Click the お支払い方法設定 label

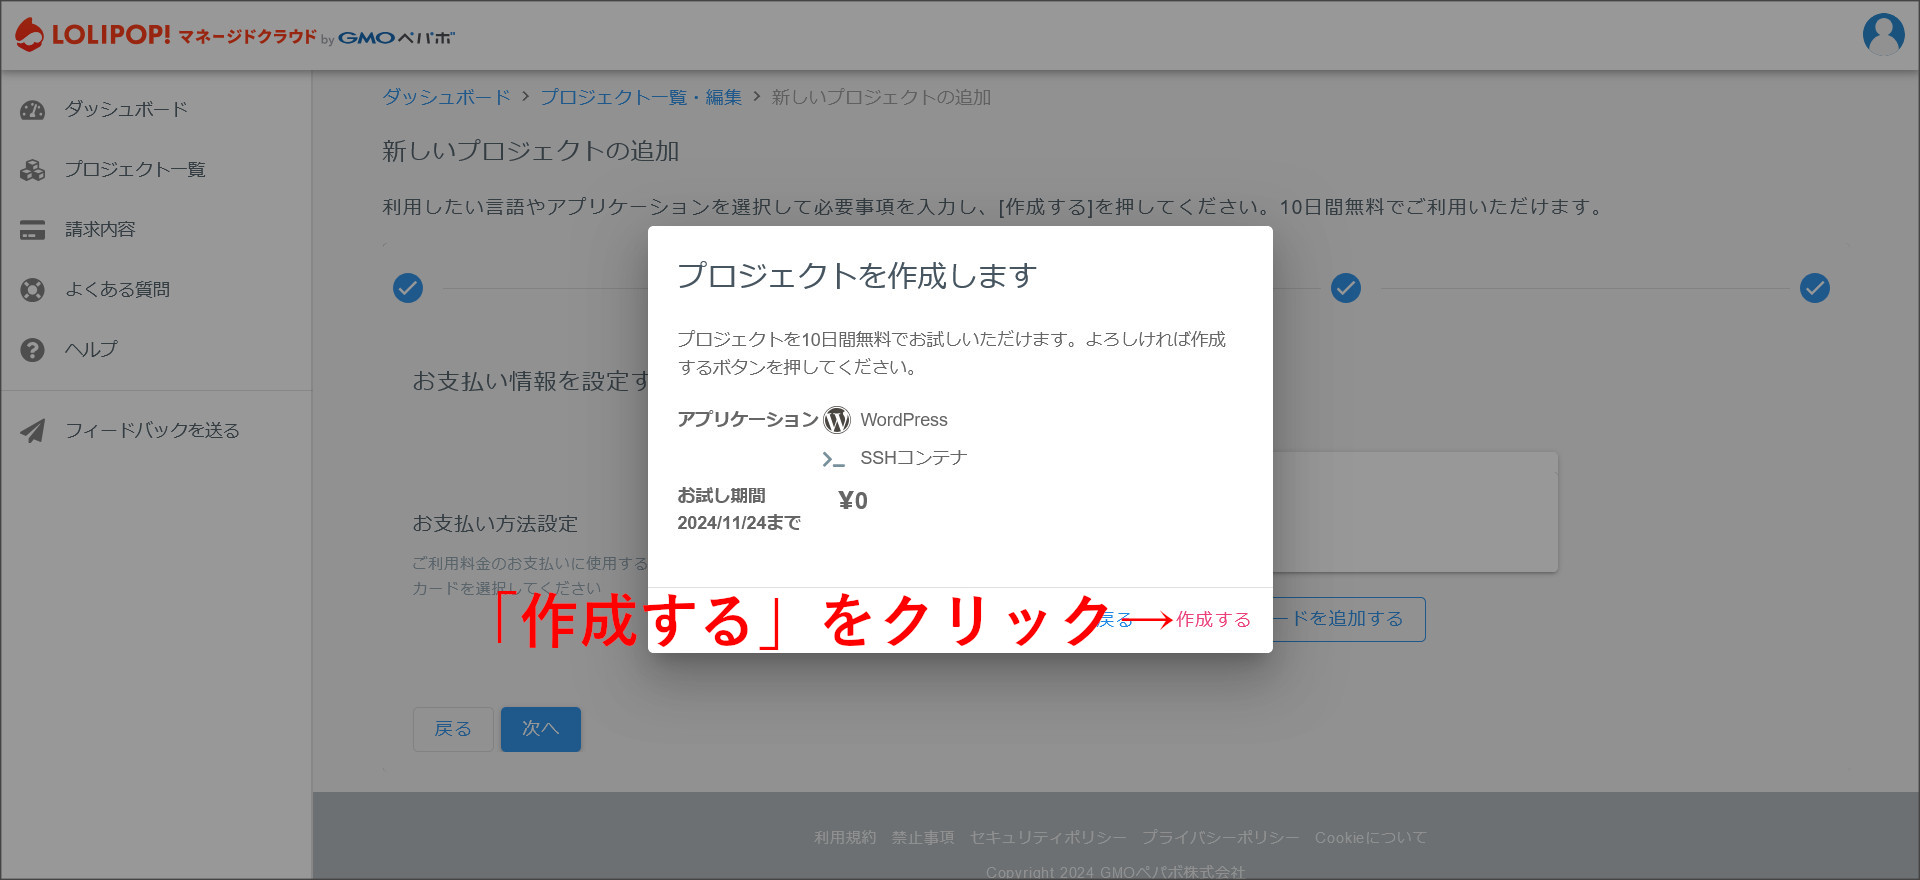tap(495, 524)
